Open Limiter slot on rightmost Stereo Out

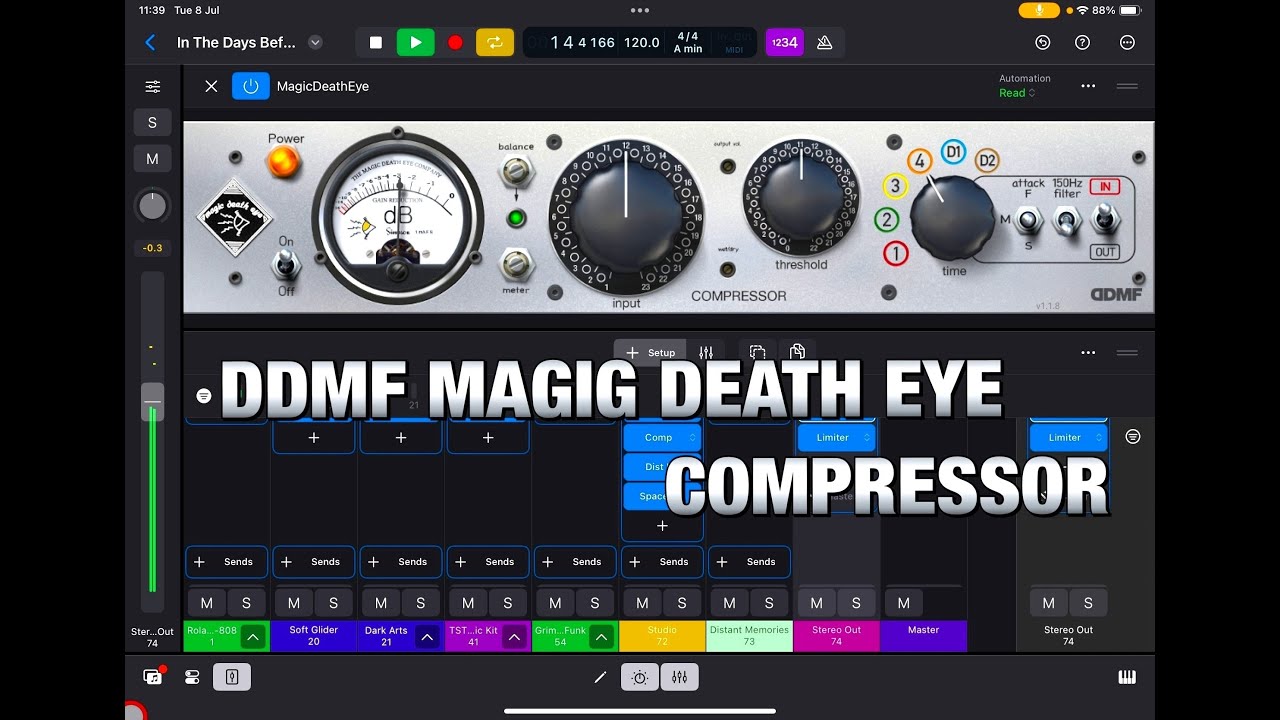pyautogui.click(x=1068, y=437)
